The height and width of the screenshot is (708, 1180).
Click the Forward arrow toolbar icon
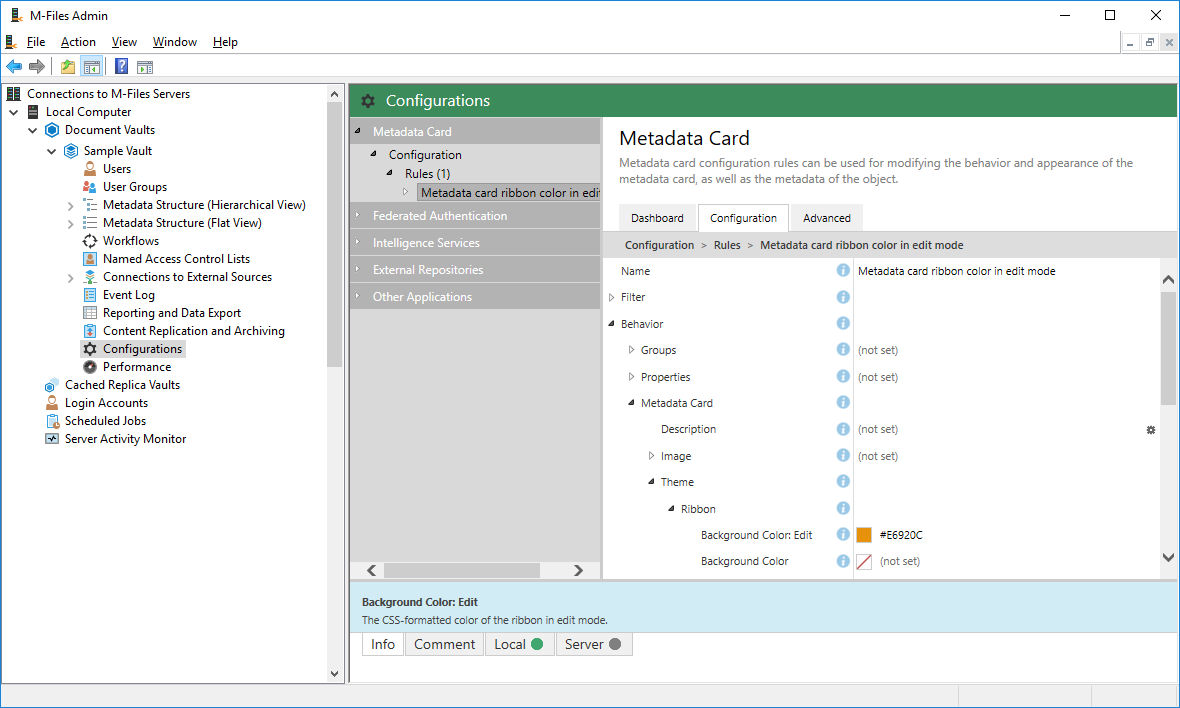point(36,67)
